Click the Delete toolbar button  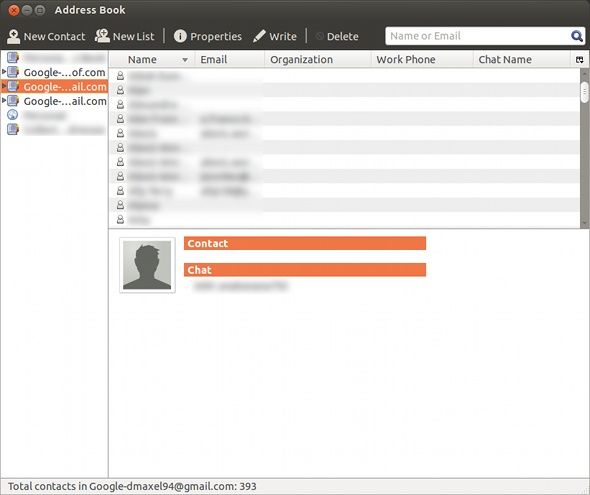click(337, 36)
